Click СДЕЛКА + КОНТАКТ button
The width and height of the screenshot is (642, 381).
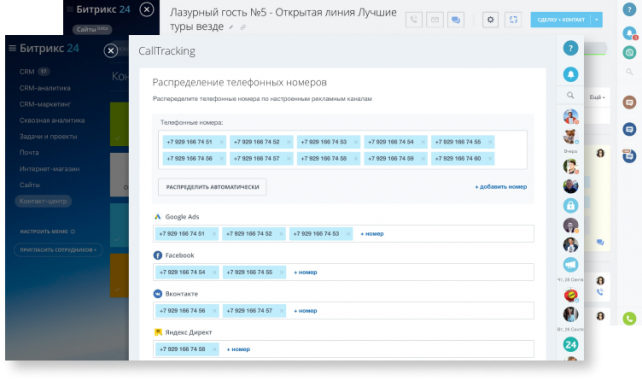coord(561,20)
